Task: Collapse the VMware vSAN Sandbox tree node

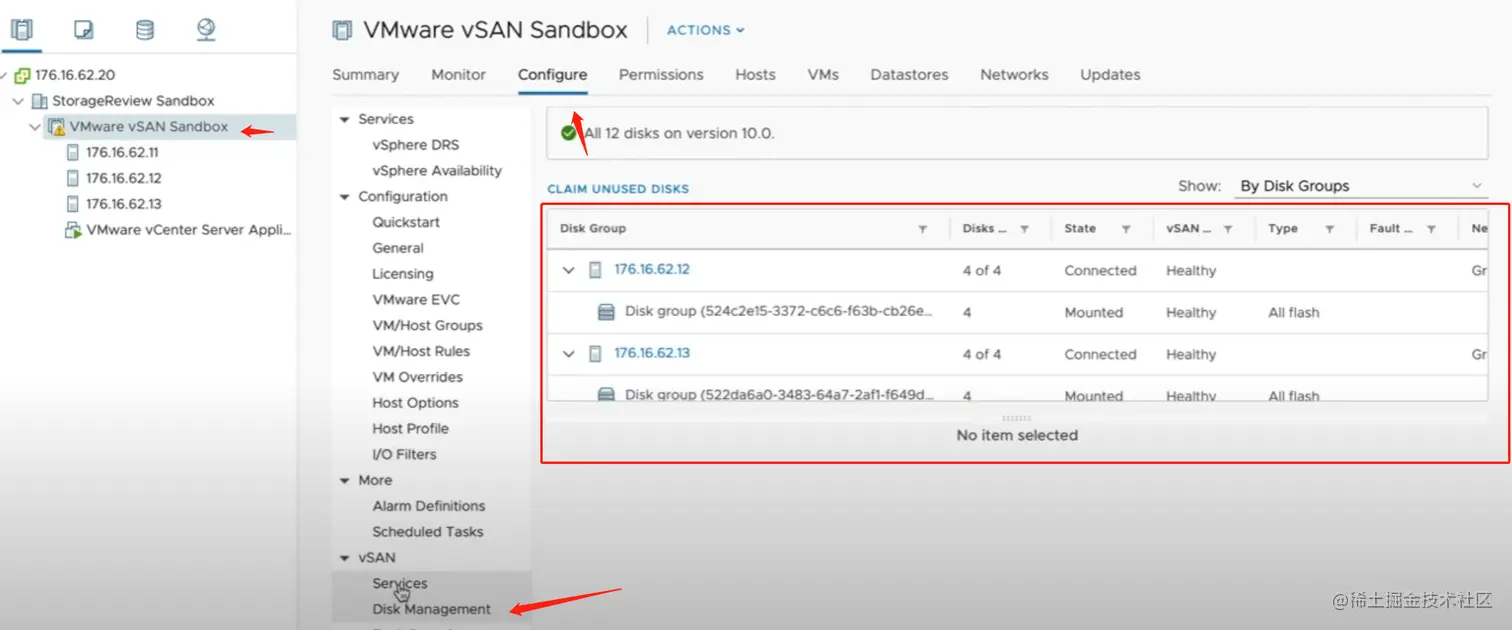Action: pyautogui.click(x=35, y=127)
